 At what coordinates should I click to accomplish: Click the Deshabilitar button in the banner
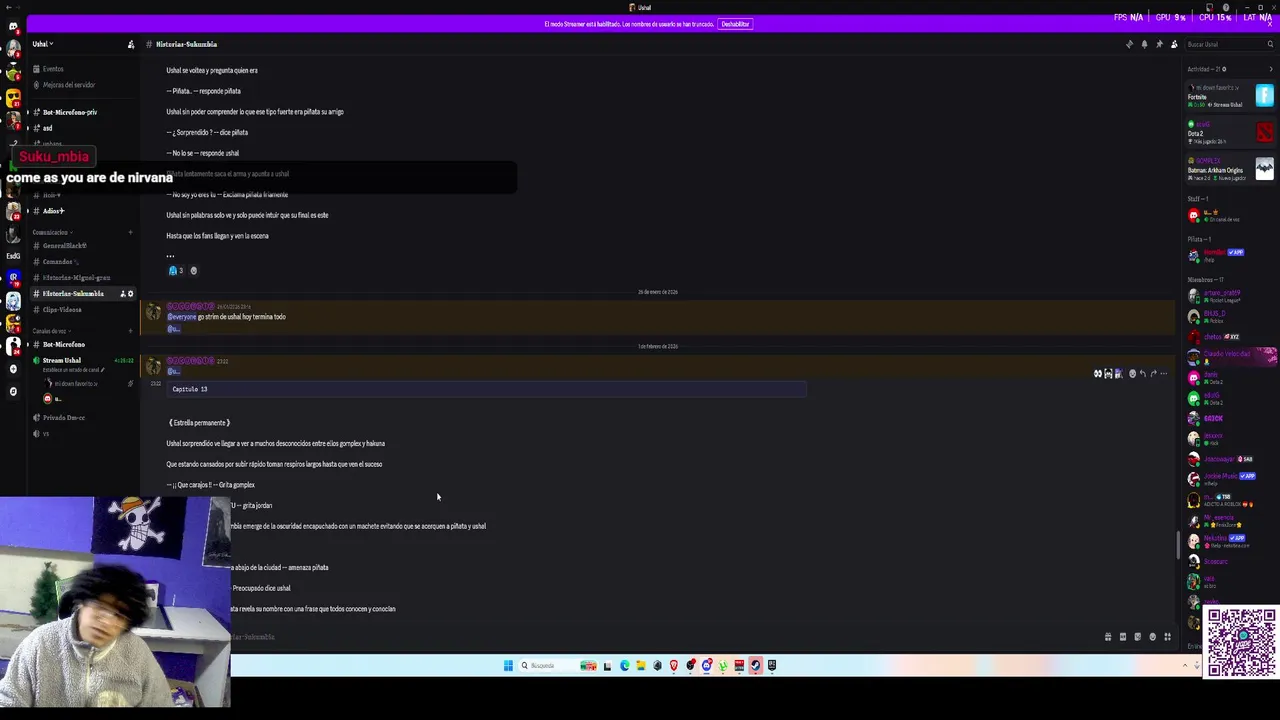(735, 24)
